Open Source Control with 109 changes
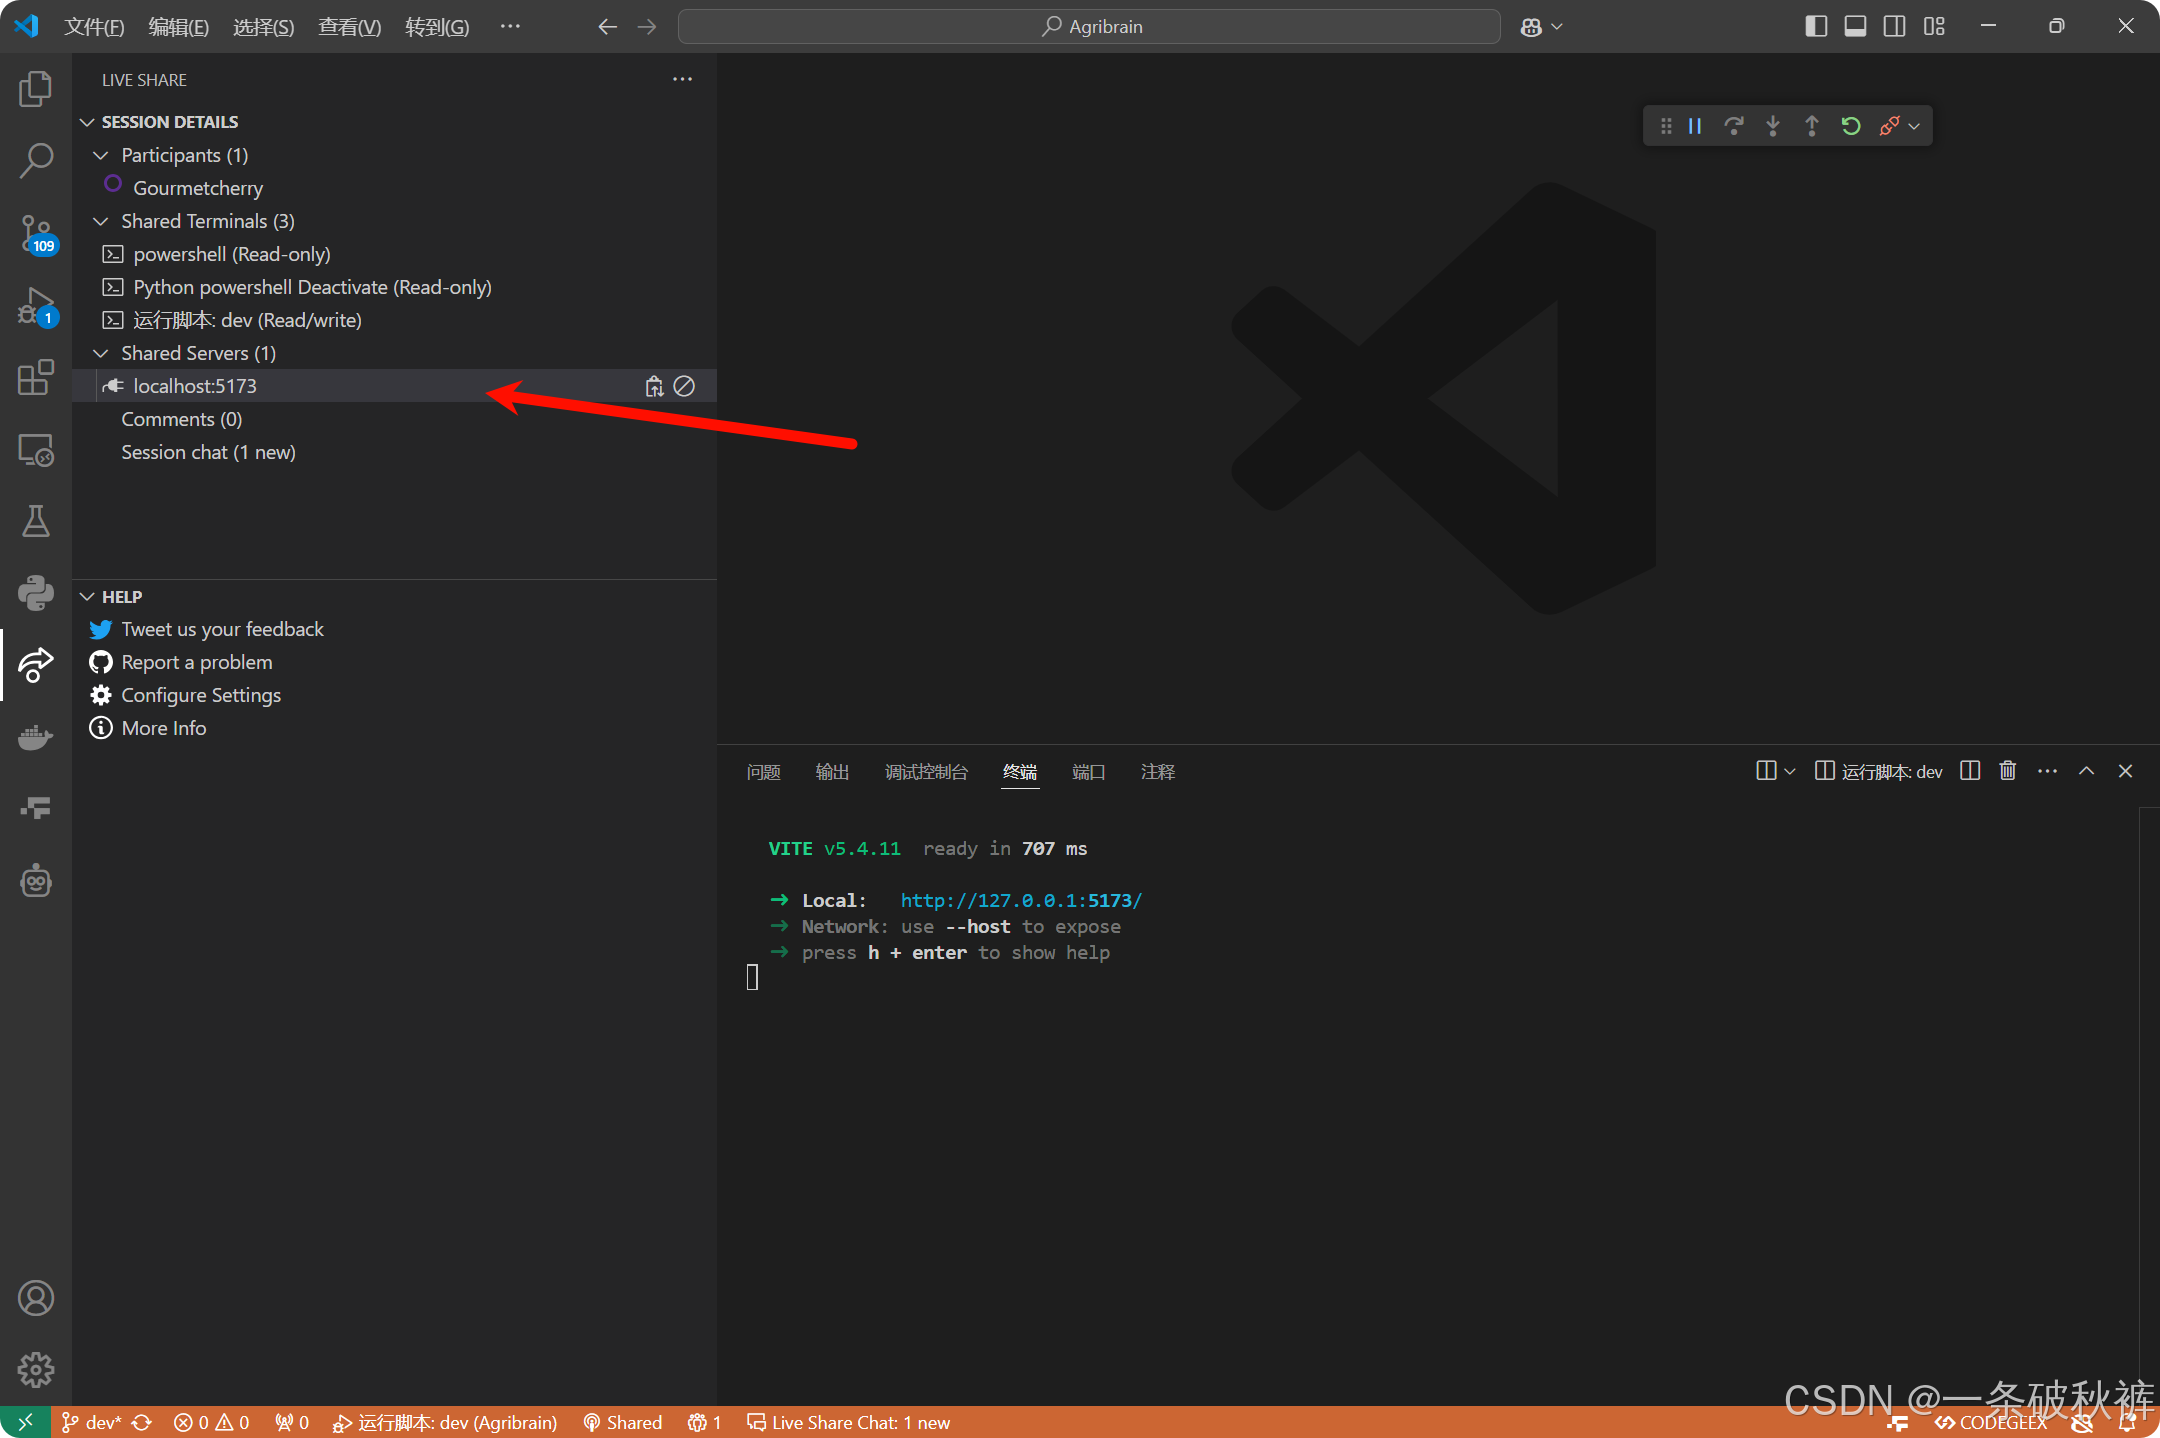The image size is (2160, 1438). pos(36,233)
